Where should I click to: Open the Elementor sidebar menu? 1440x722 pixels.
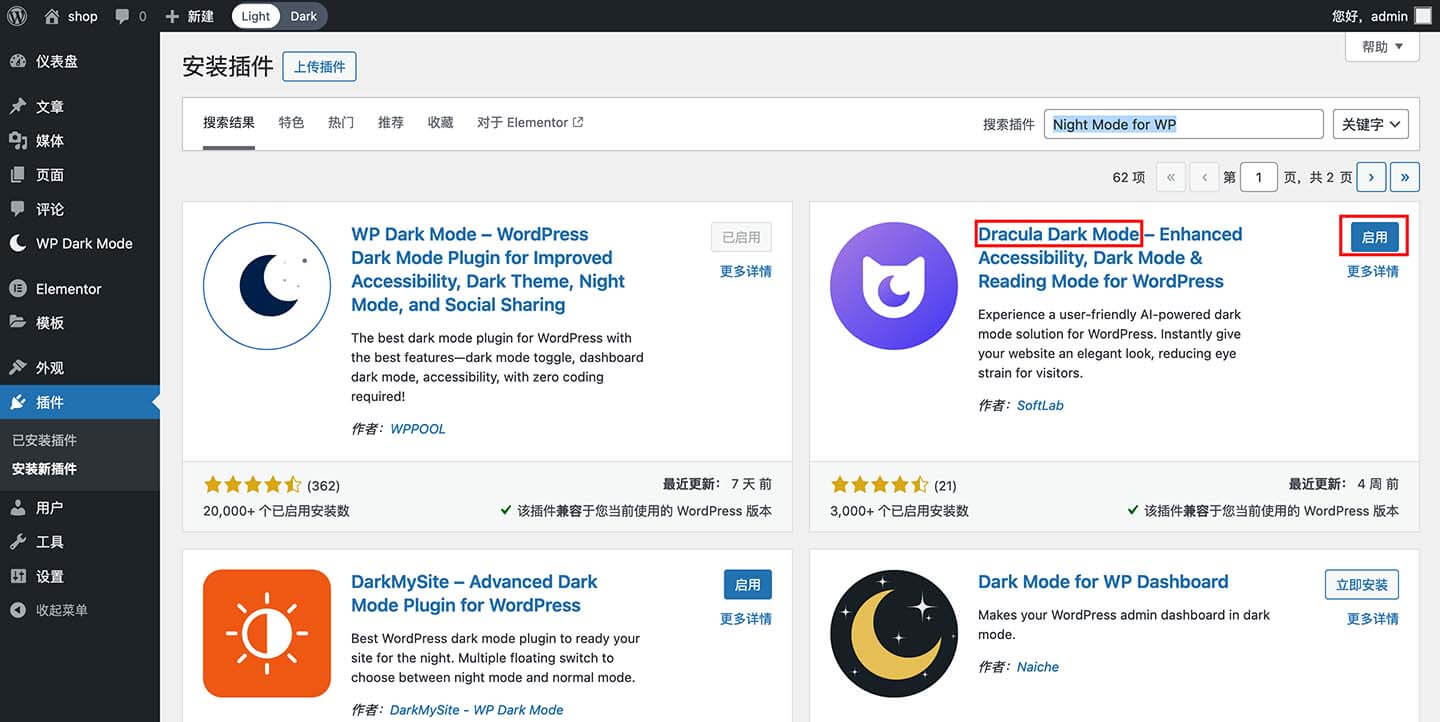(x=80, y=289)
